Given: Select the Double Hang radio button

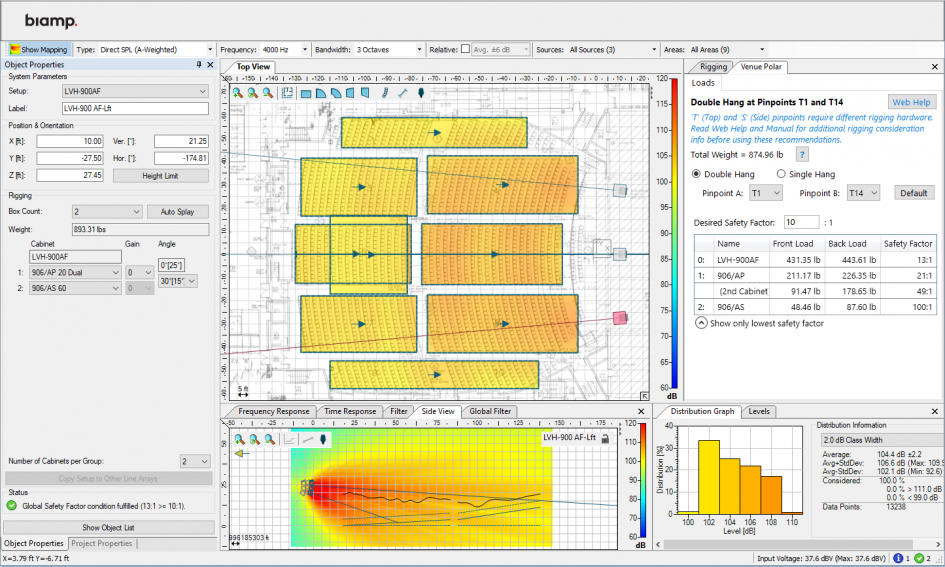Looking at the screenshot, I should (697, 174).
